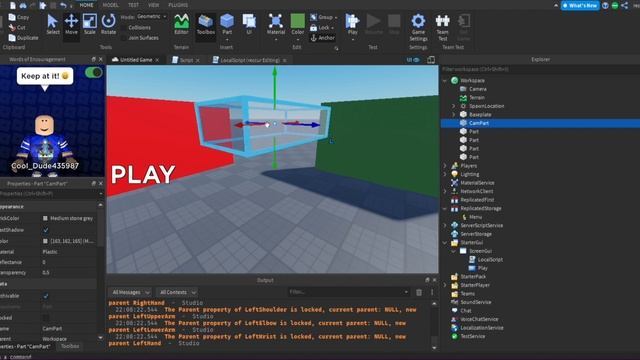Click the Output filter input field
The height and width of the screenshot is (360, 640).
tap(348, 292)
